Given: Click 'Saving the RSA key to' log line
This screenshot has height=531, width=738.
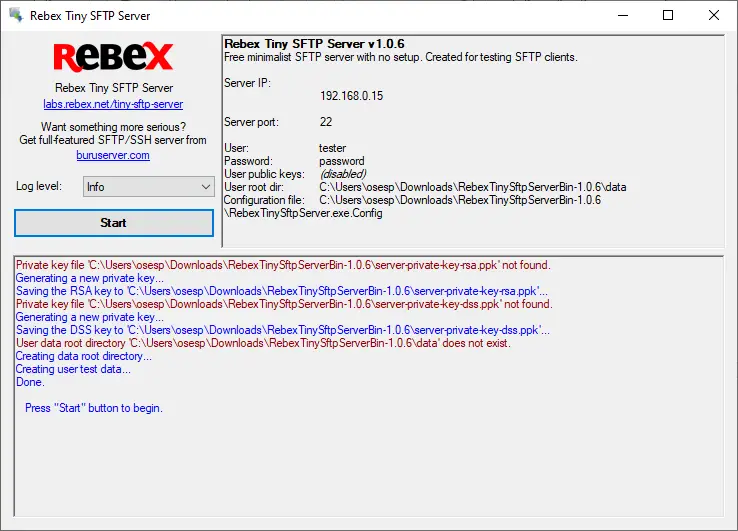Looking at the screenshot, I should 282,291.
